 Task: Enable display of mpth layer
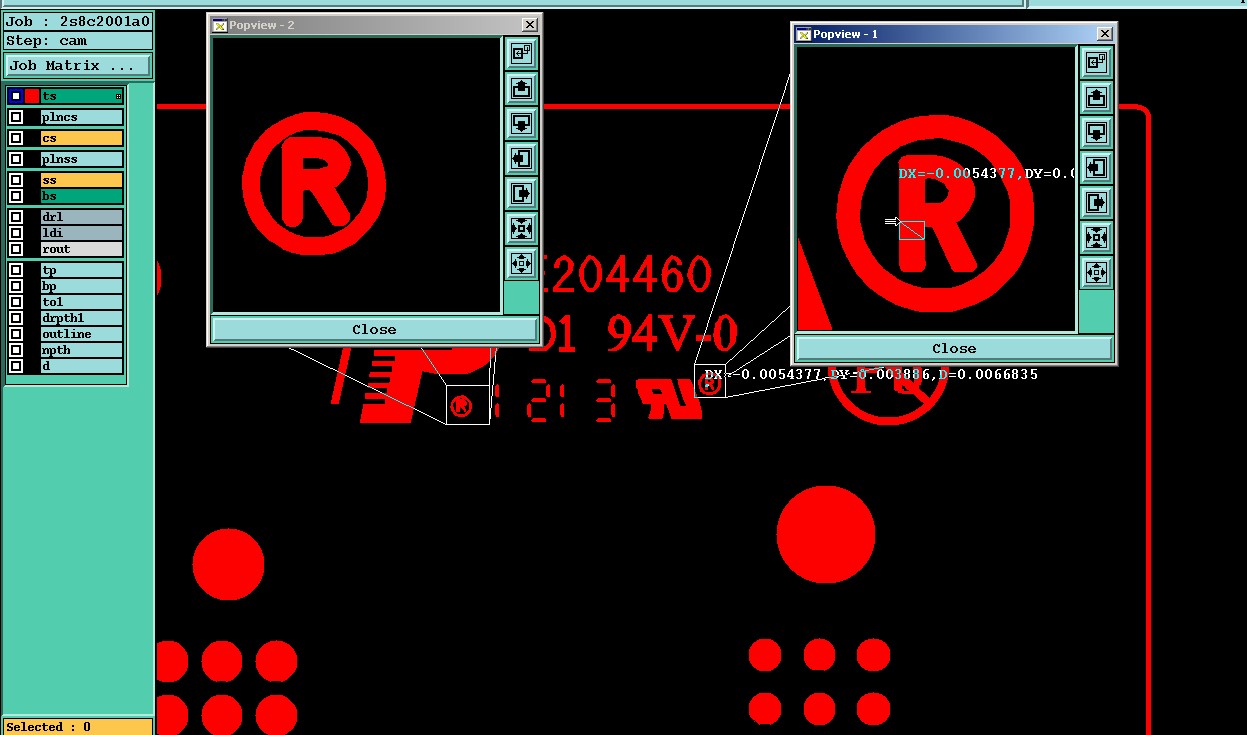point(16,350)
